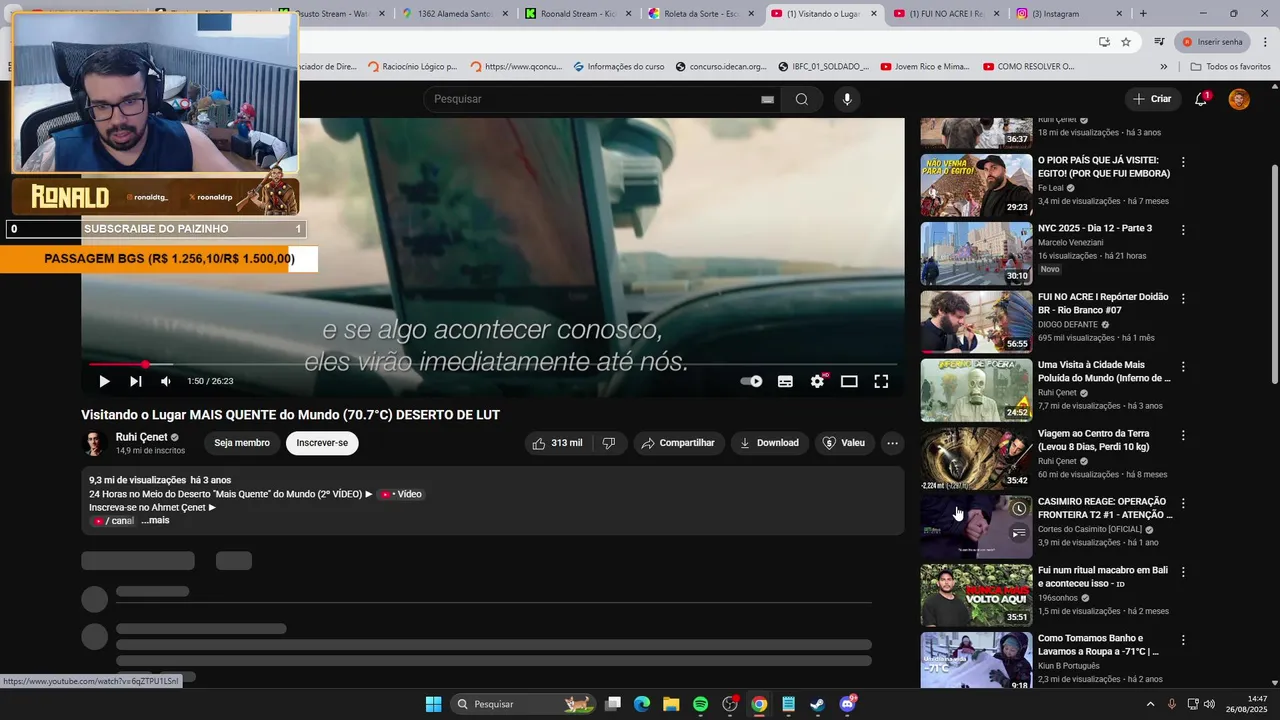Toggle autoplay switch in player

tap(751, 381)
